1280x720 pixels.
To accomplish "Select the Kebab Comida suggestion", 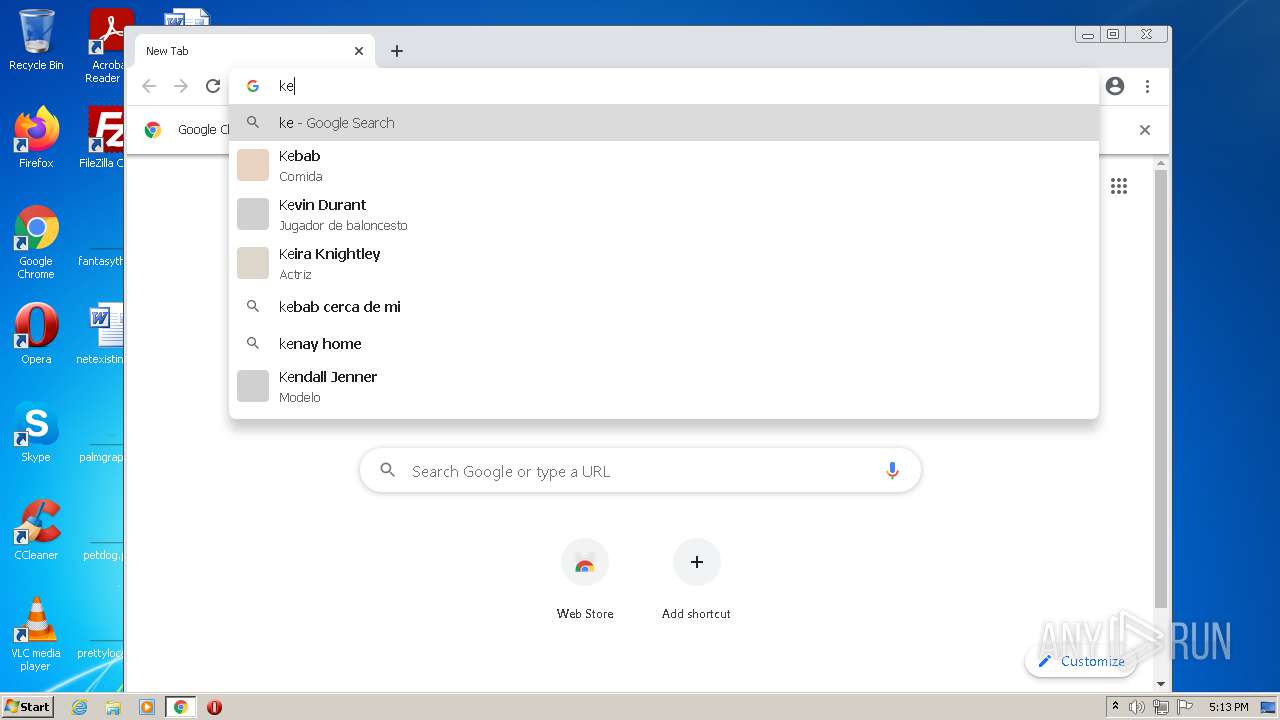I will tap(664, 165).
